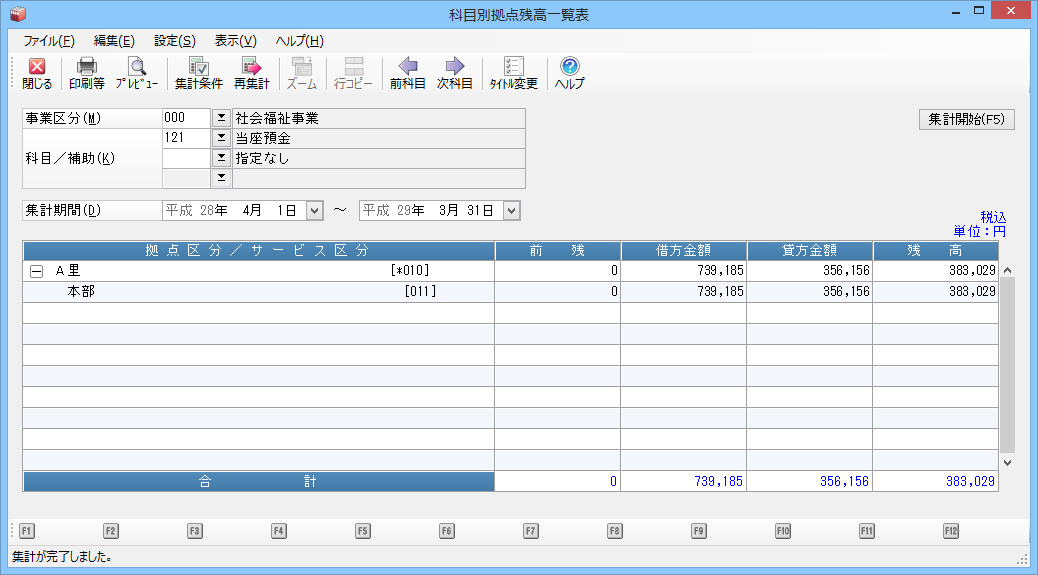
Task: Open the タイトル変更 title change icon
Action: [x=513, y=74]
